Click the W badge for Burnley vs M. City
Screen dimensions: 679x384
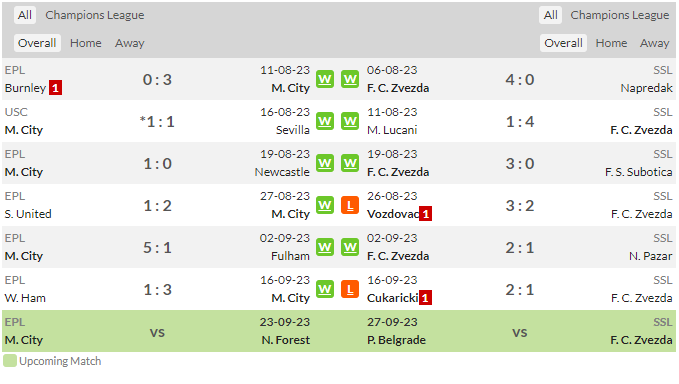coord(325,79)
